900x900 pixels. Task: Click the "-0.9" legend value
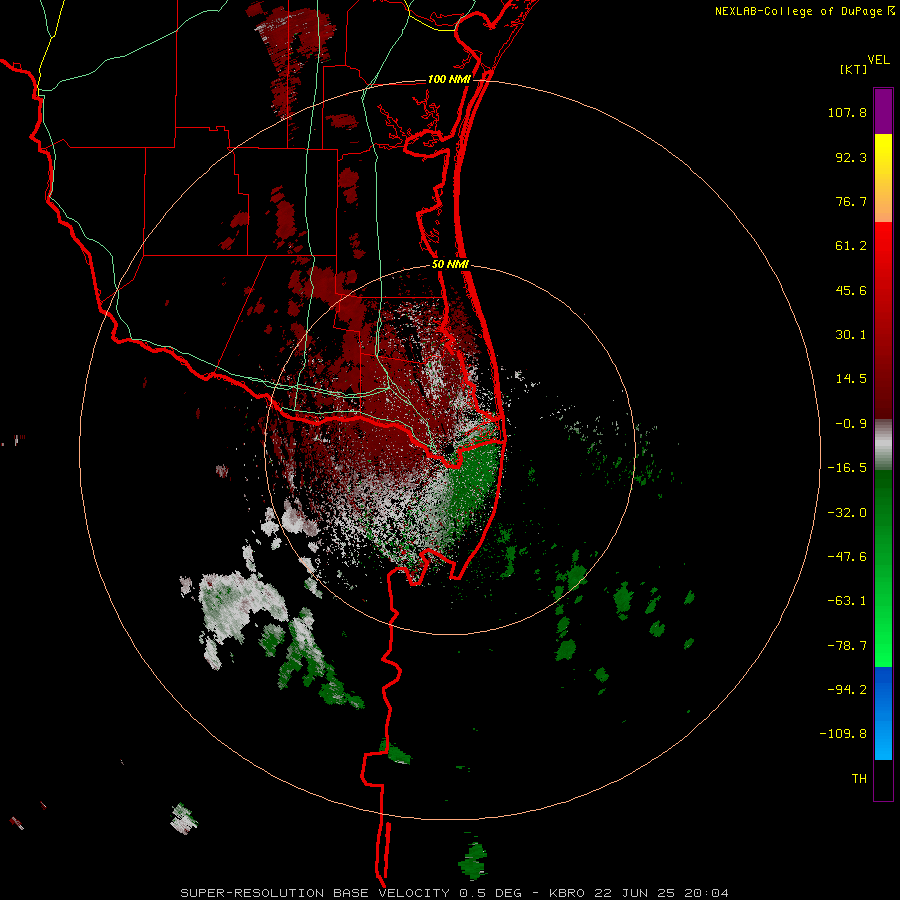tap(851, 424)
